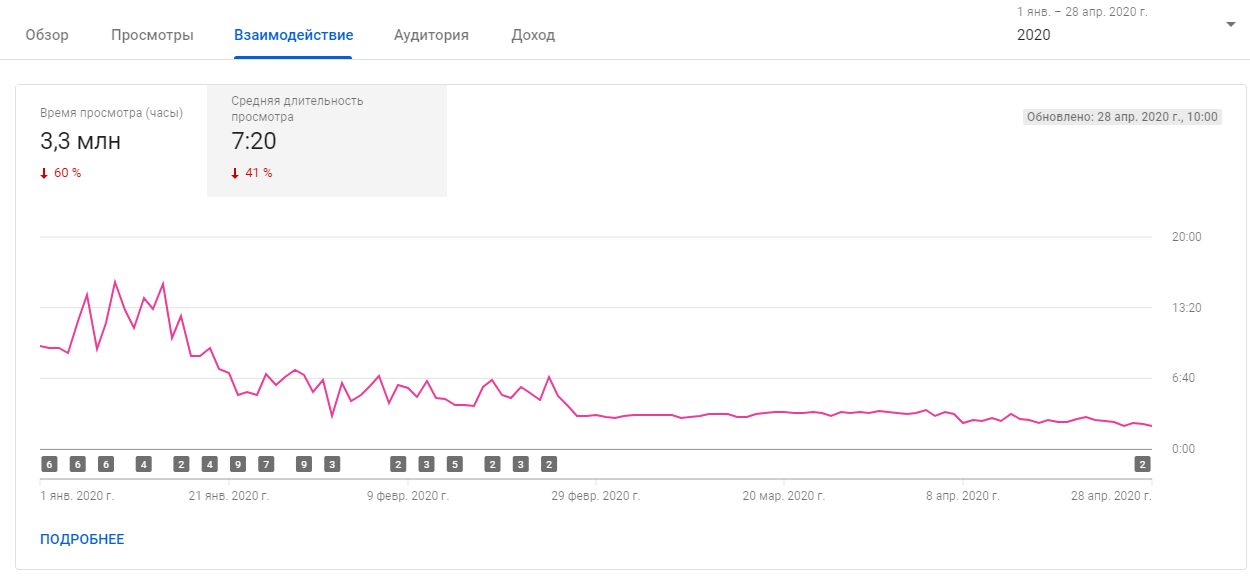Click the Обновлено timestamp badge

point(1122,117)
